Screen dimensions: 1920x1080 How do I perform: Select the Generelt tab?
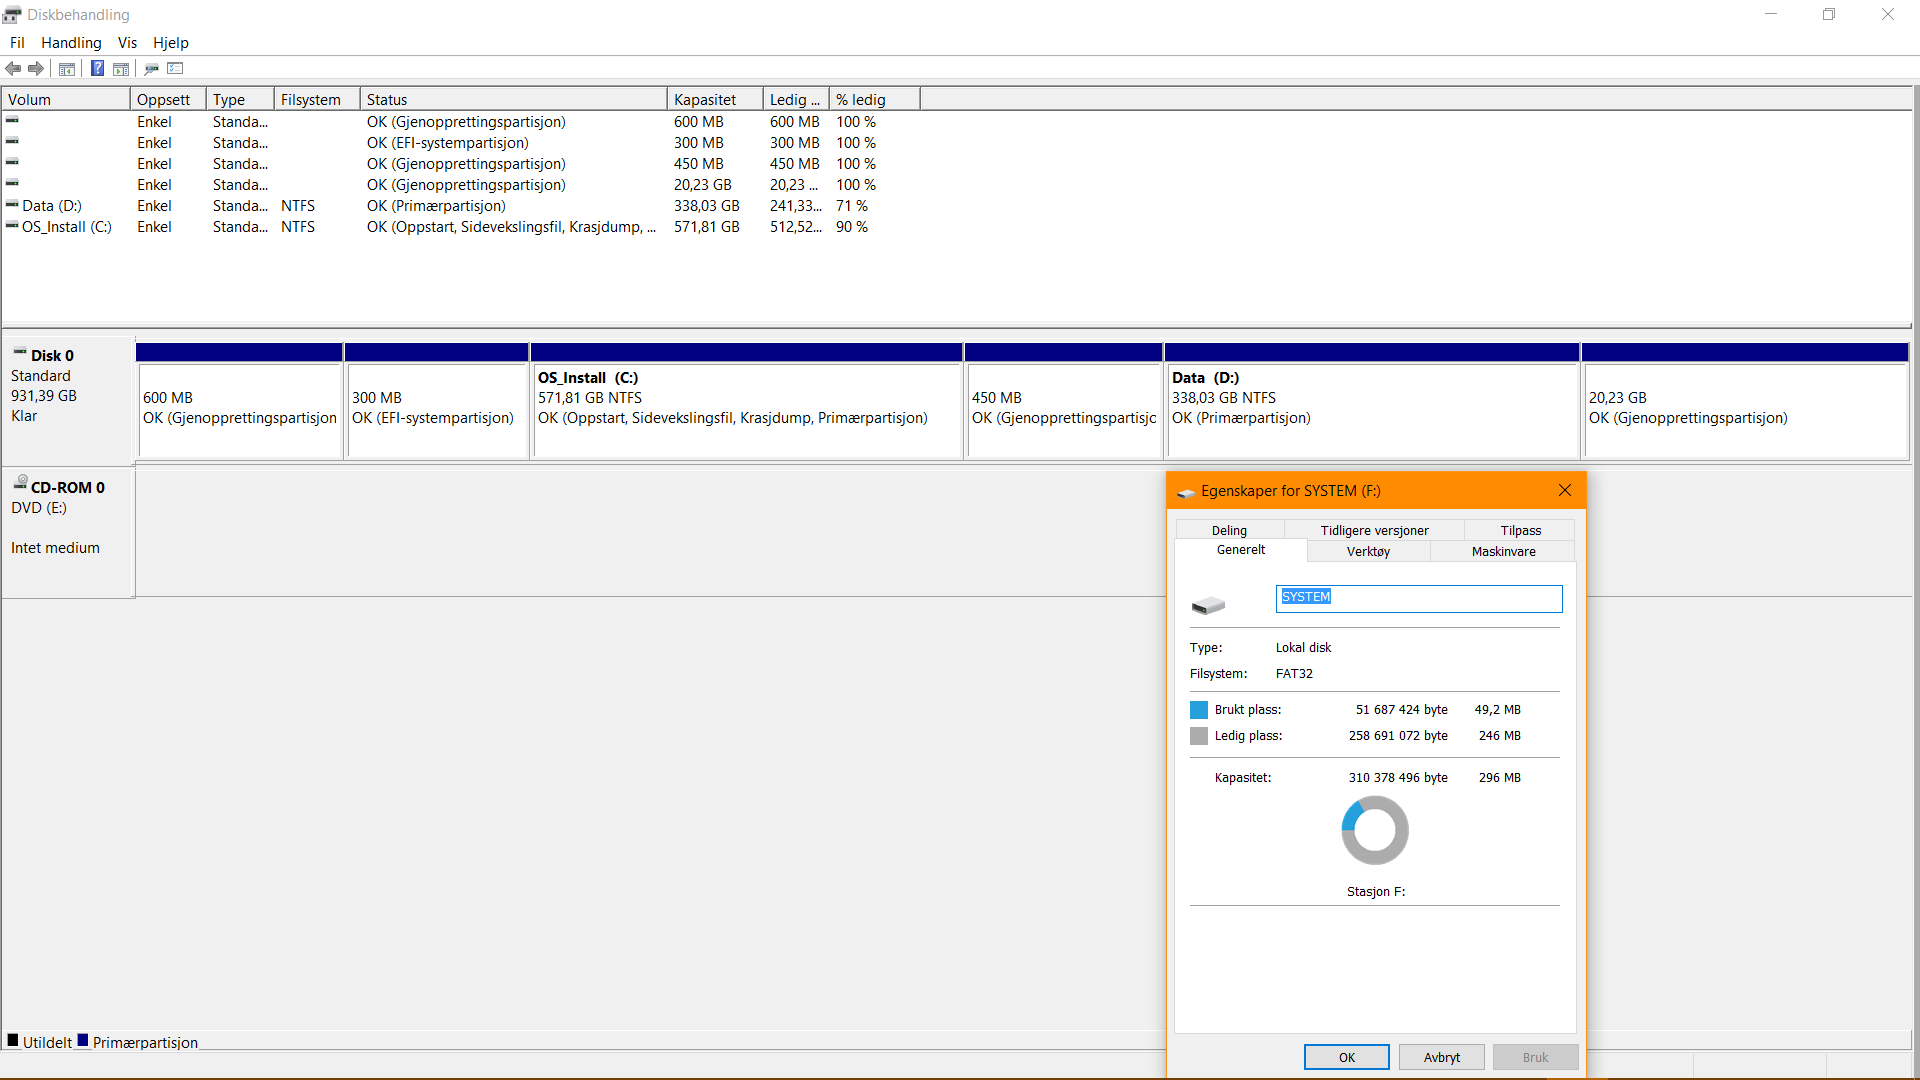1241,550
